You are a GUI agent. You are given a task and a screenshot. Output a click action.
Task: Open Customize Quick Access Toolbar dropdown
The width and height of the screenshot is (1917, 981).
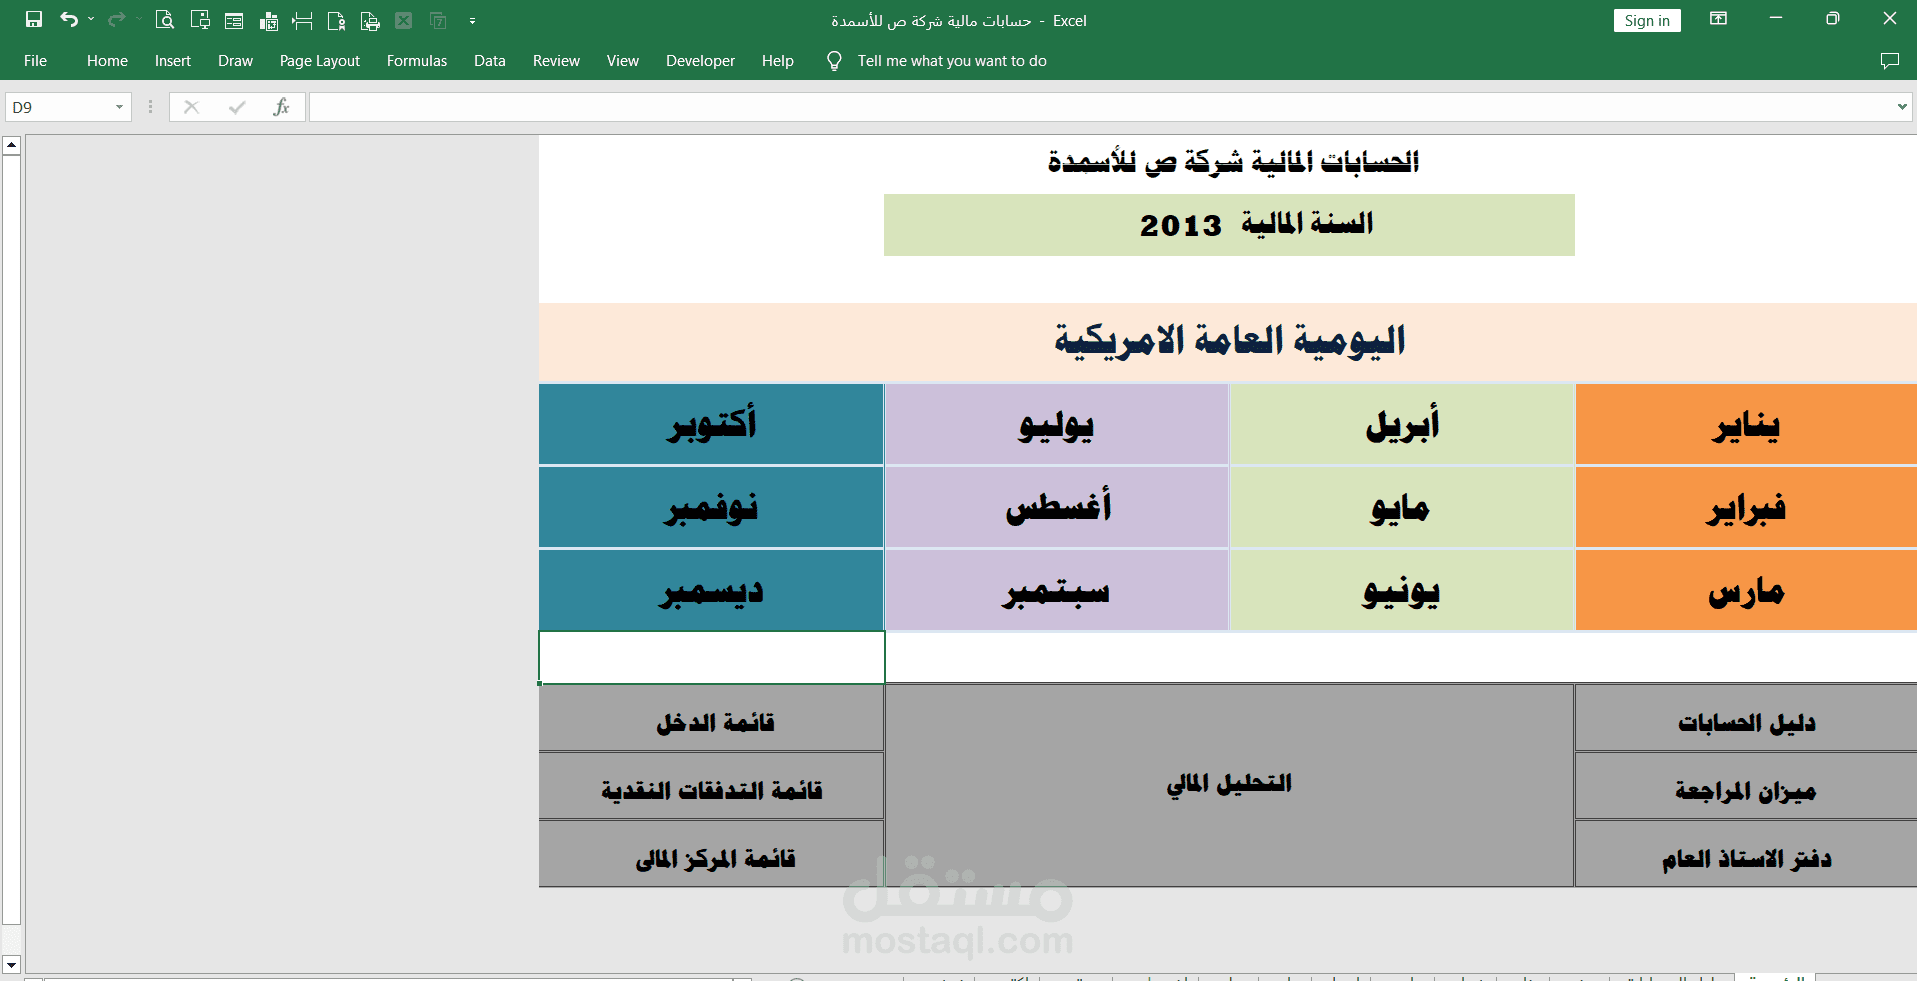(x=472, y=20)
